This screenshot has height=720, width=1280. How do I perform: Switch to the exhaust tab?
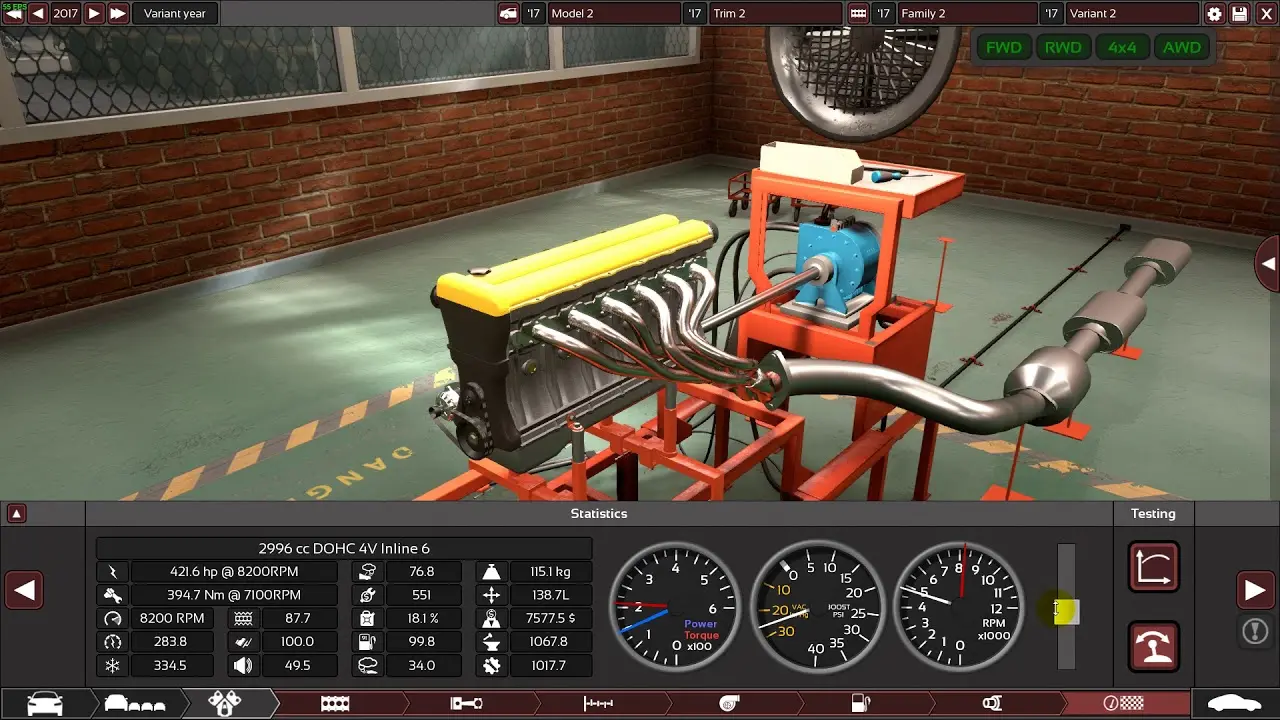(992, 703)
